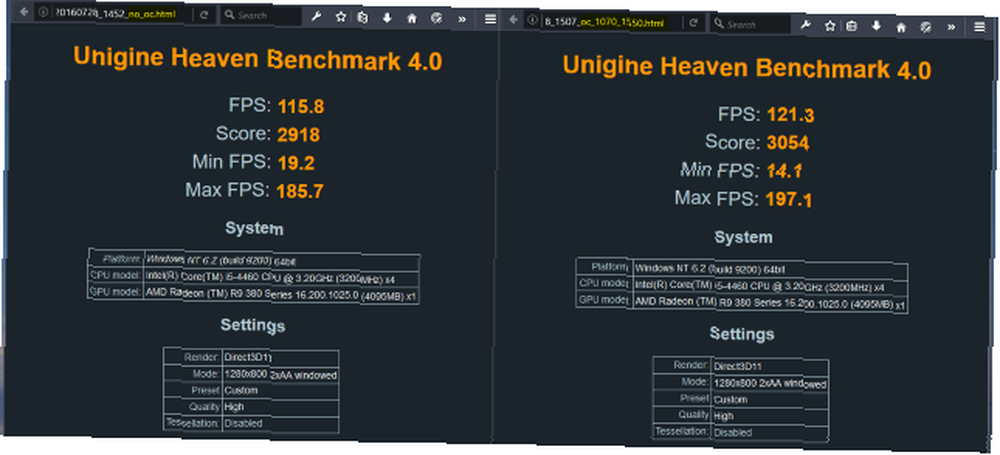Image resolution: width=1000 pixels, height=455 pixels.
Task: Open developer tools wrench in right window
Action: [x=805, y=26]
